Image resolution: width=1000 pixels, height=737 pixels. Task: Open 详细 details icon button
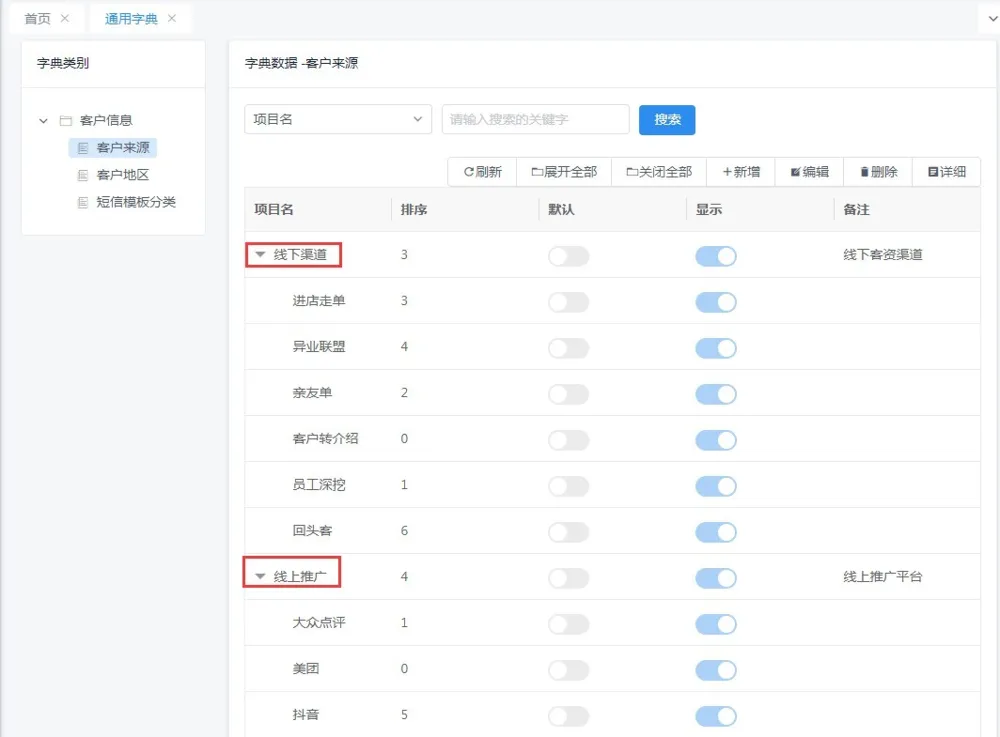tap(946, 172)
